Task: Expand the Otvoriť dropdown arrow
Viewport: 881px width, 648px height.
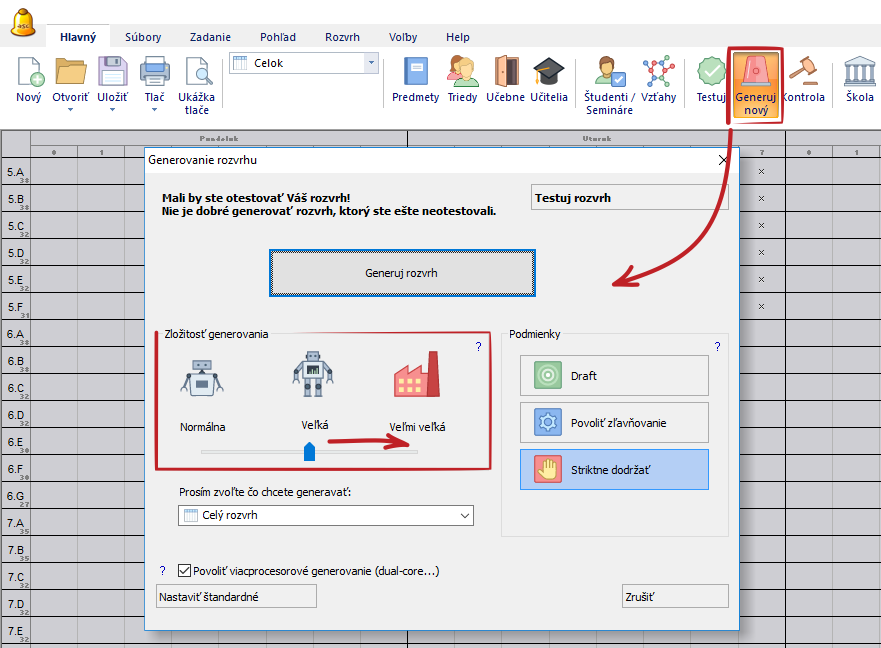Action: coord(71,110)
